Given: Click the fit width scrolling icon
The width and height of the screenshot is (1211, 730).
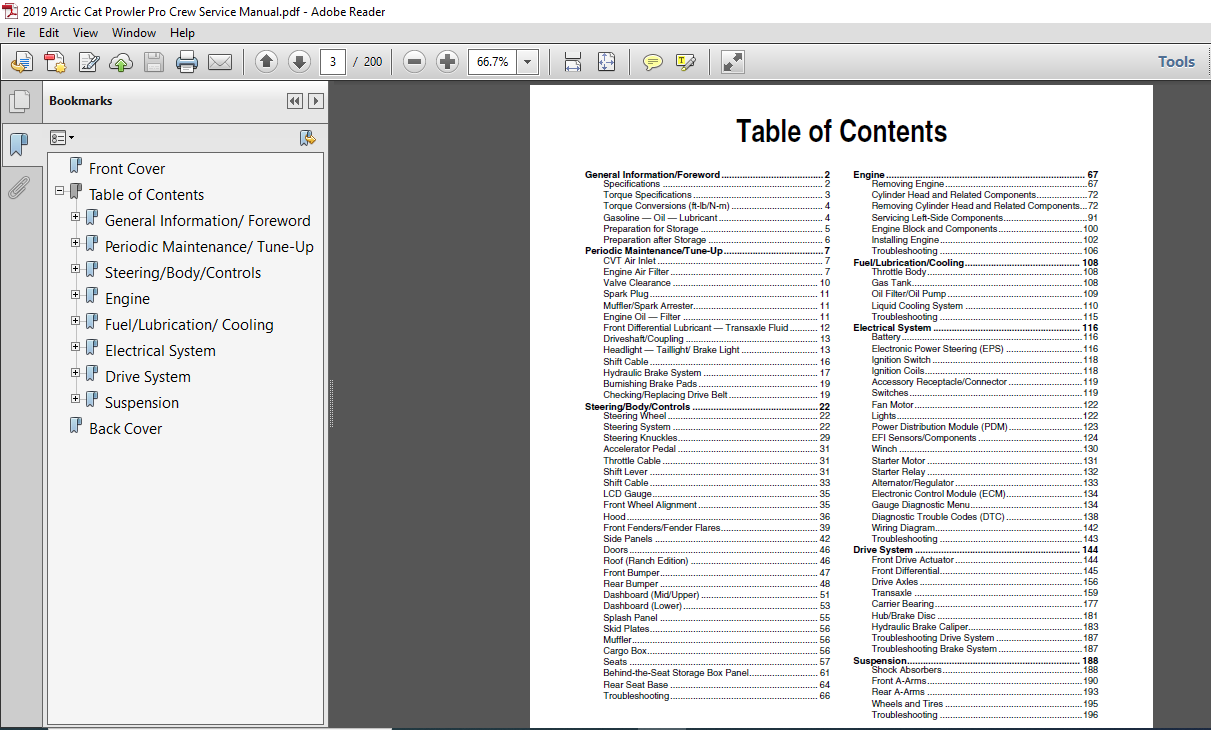Looking at the screenshot, I should [x=573, y=62].
